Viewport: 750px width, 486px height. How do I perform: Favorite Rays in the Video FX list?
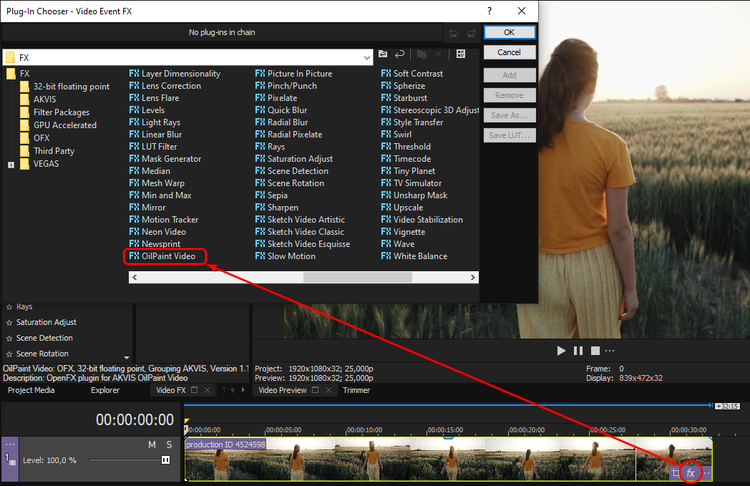[9, 307]
